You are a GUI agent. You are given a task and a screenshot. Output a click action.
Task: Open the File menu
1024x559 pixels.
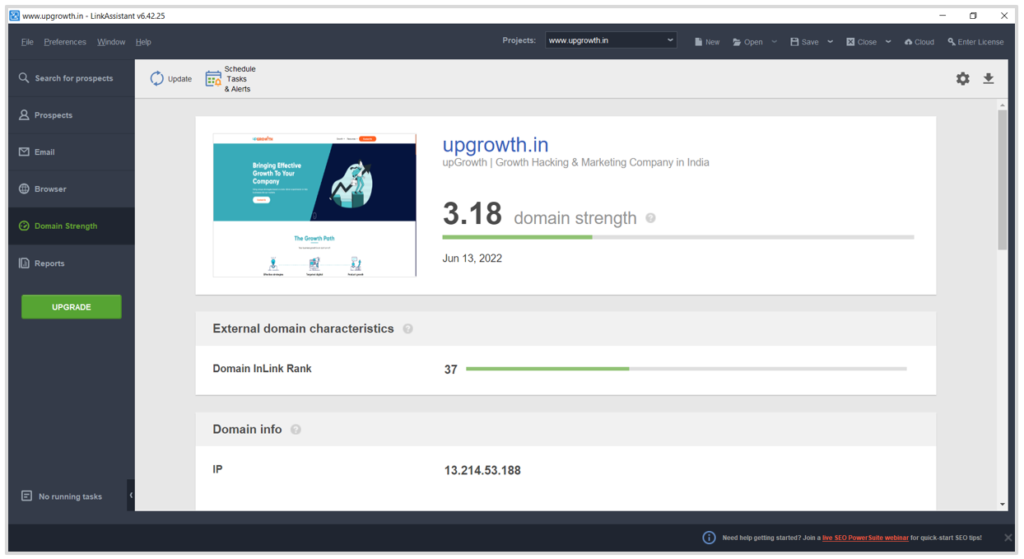27,42
